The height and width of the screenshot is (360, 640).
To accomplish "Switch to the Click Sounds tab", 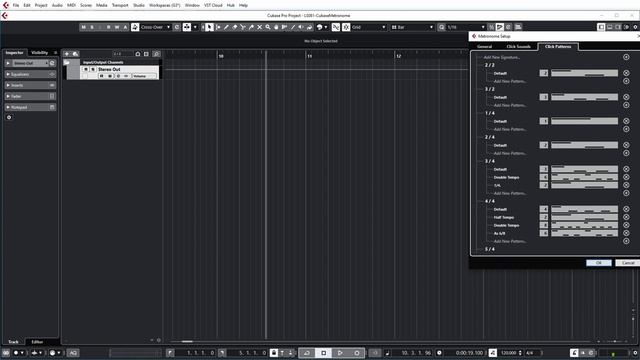I will coord(518,47).
